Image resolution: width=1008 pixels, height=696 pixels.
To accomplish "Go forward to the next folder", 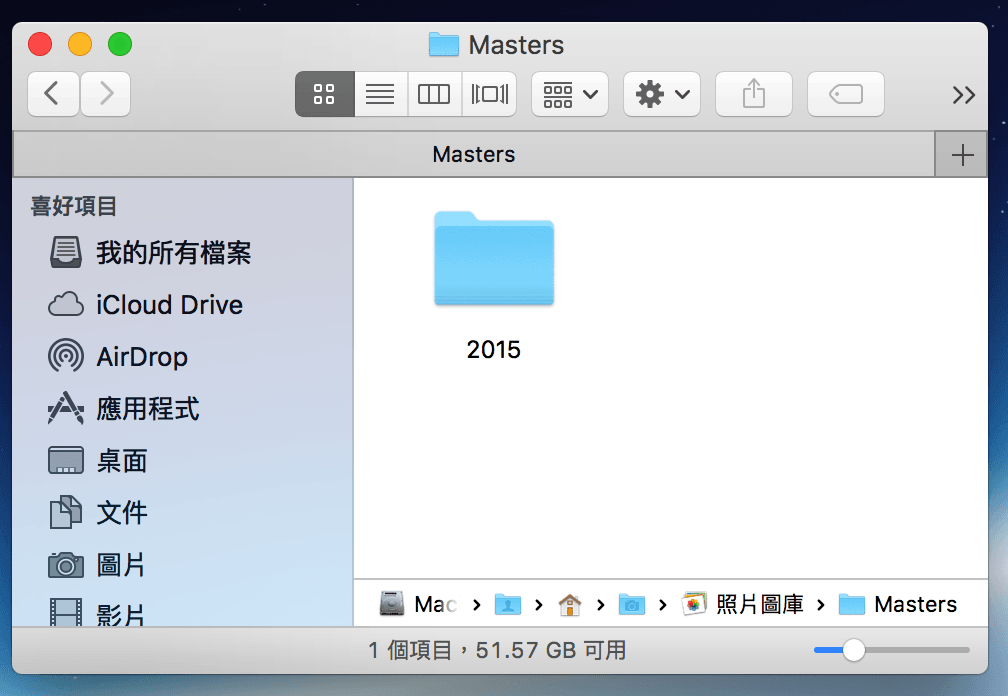I will pos(106,94).
